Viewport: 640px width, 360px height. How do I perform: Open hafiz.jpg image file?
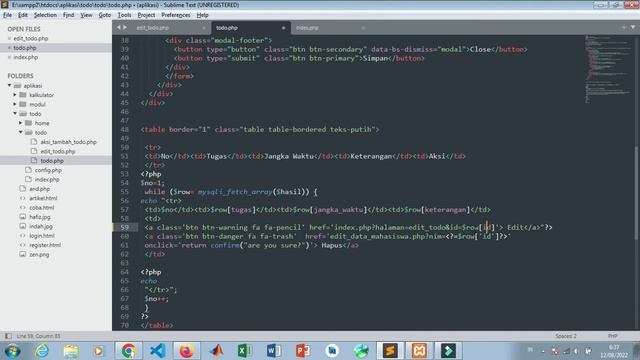click(40, 217)
